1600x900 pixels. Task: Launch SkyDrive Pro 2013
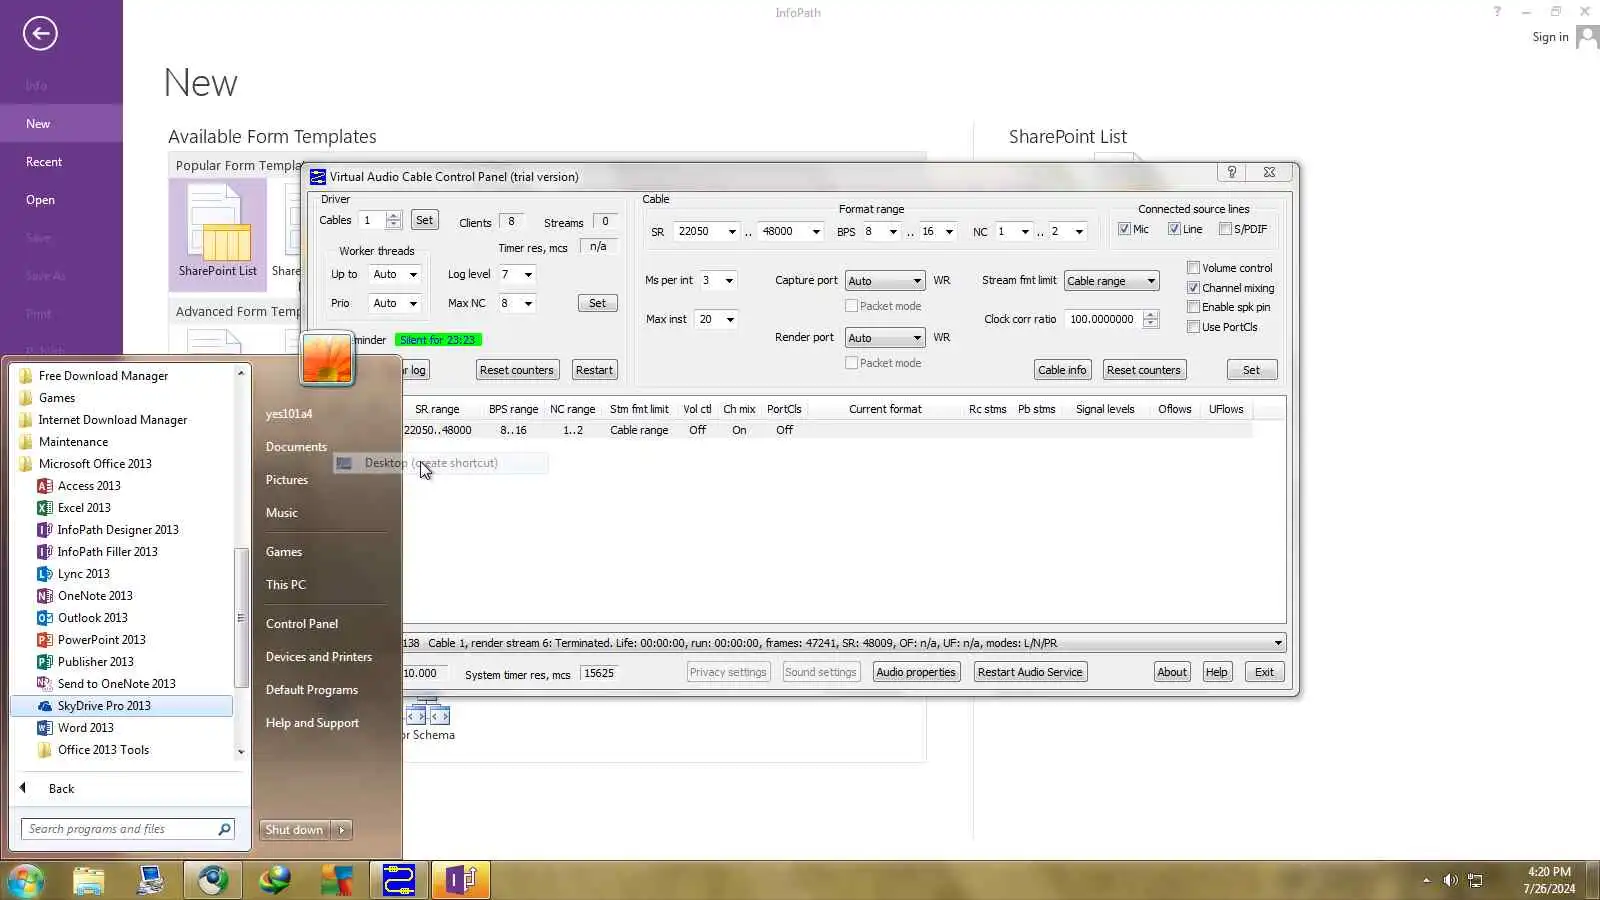tap(121, 706)
